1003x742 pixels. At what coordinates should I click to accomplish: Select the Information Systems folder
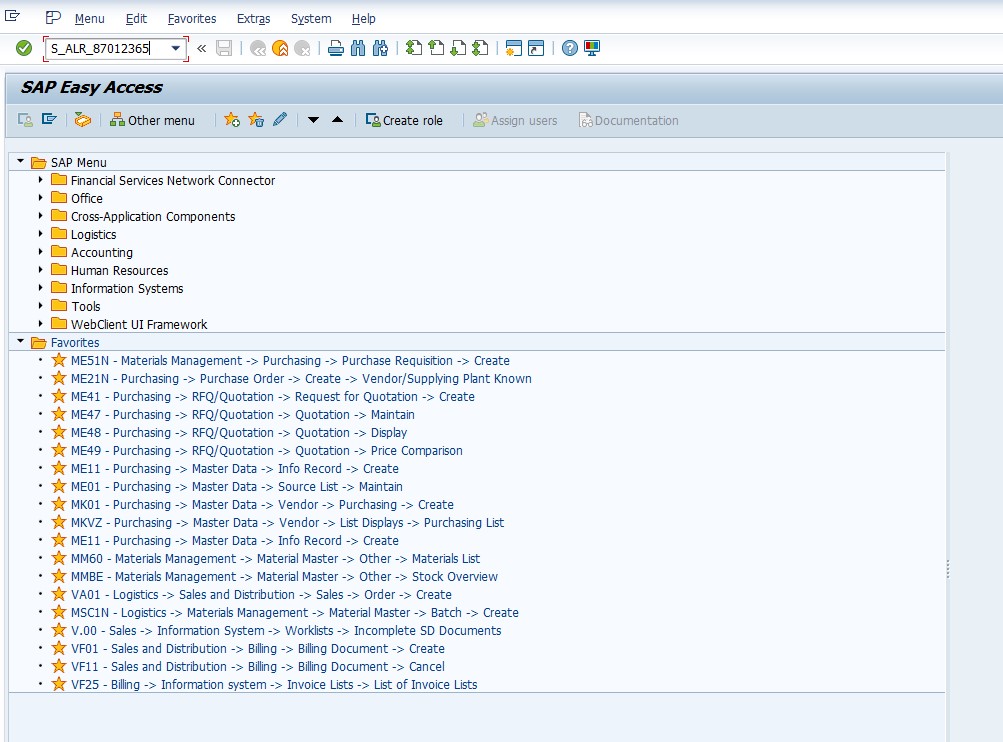127,288
